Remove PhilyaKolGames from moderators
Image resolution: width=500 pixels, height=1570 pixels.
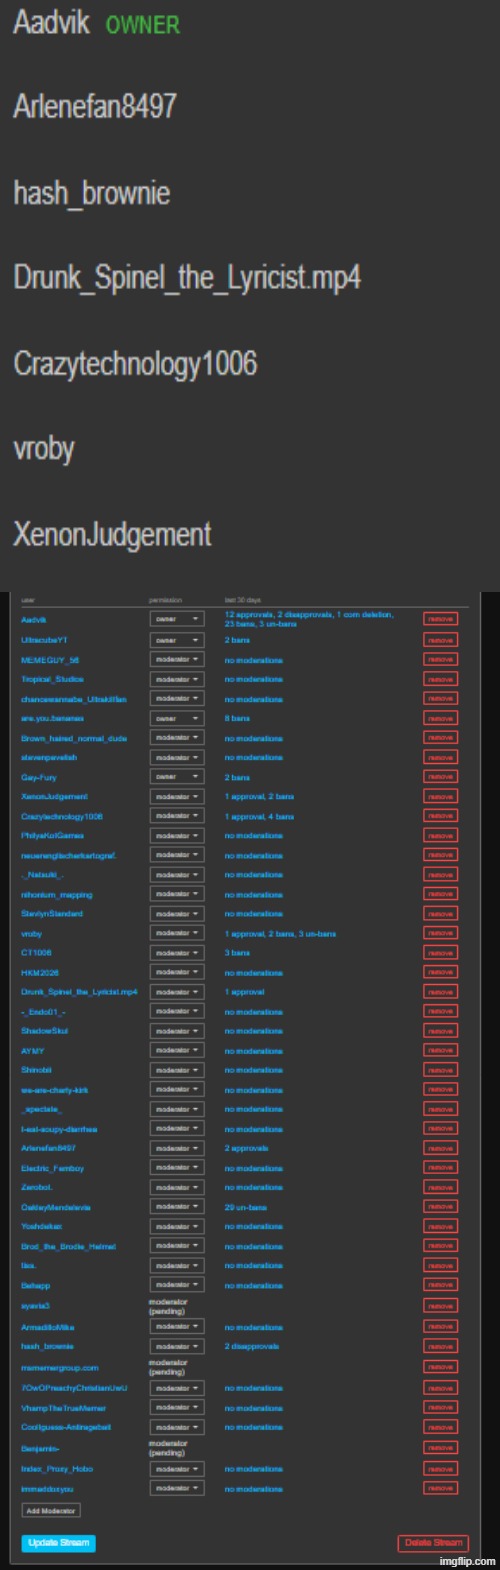[441, 835]
